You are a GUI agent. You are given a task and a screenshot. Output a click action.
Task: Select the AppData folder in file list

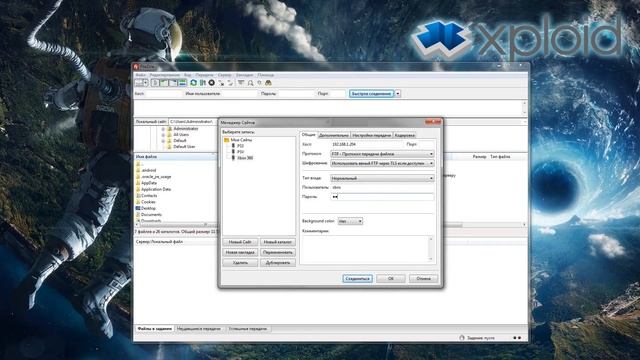[149, 183]
